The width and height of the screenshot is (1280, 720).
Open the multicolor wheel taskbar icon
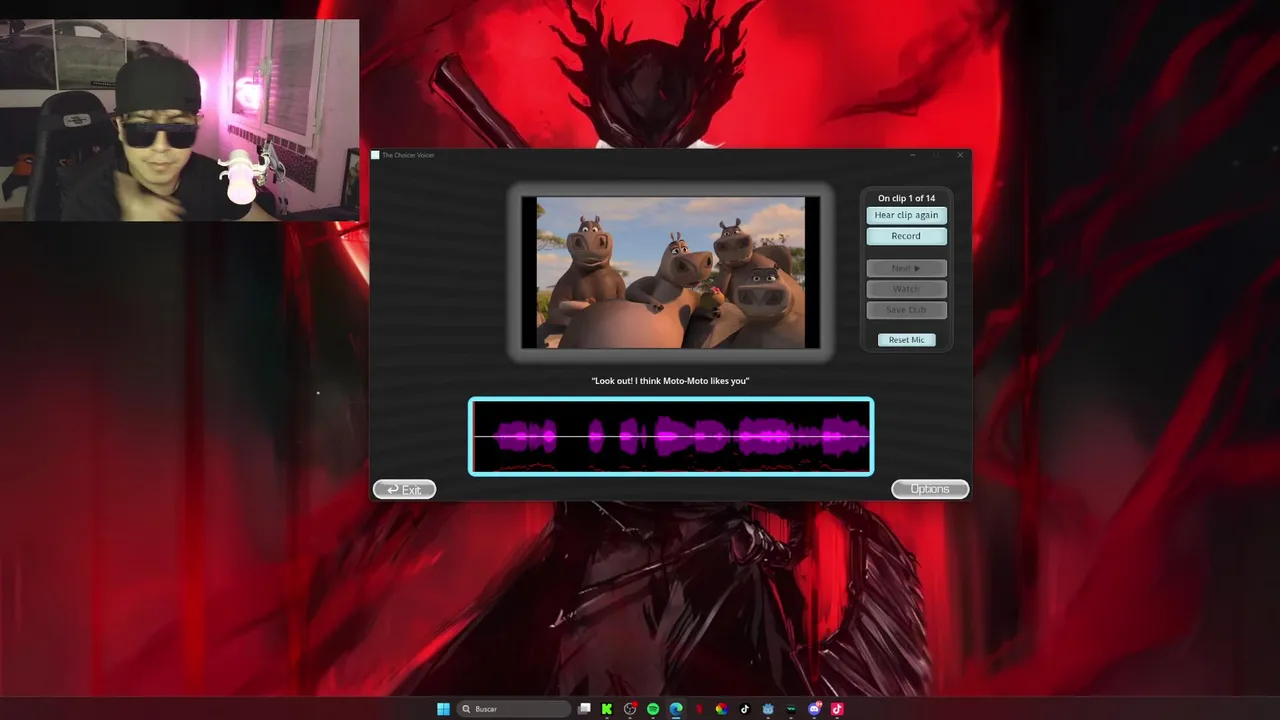click(721, 709)
